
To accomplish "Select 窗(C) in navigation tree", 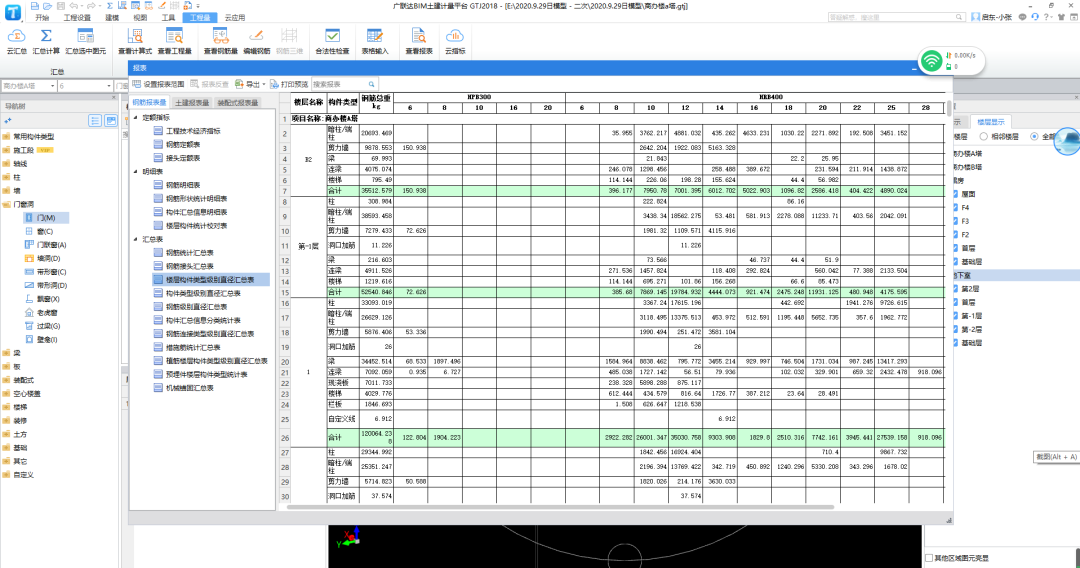I will tap(45, 231).
